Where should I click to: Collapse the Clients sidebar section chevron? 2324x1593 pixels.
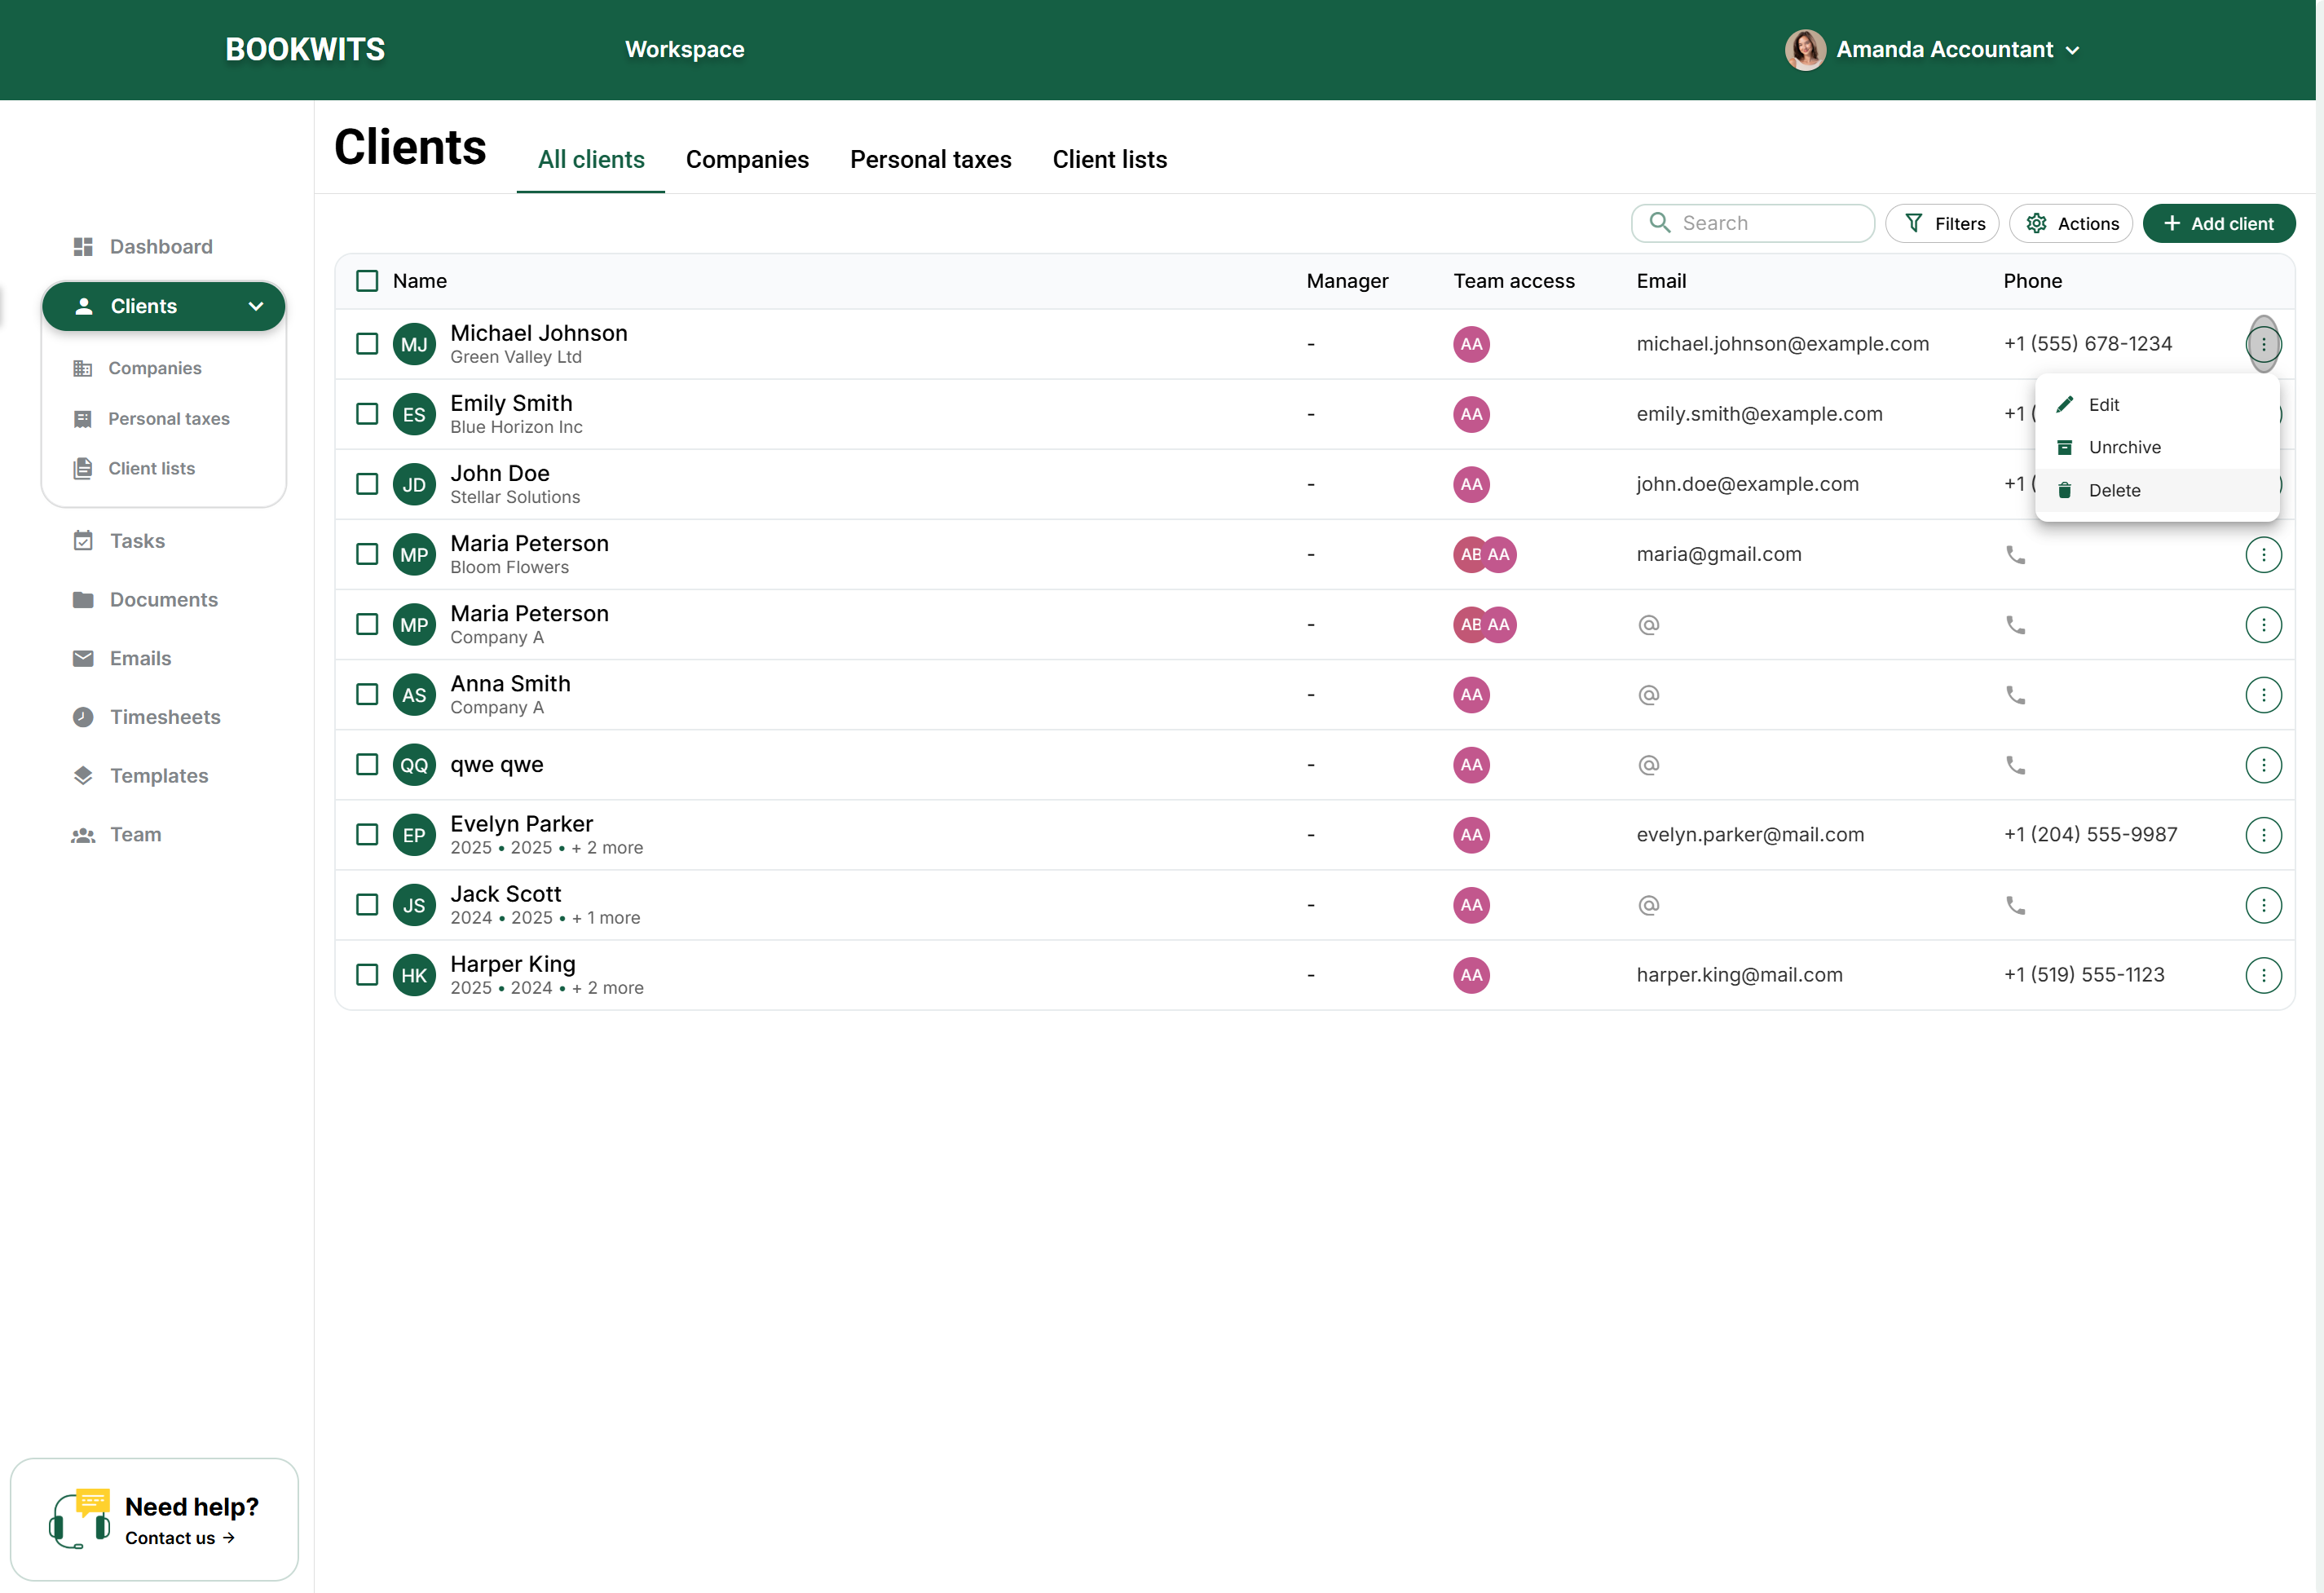coord(256,306)
